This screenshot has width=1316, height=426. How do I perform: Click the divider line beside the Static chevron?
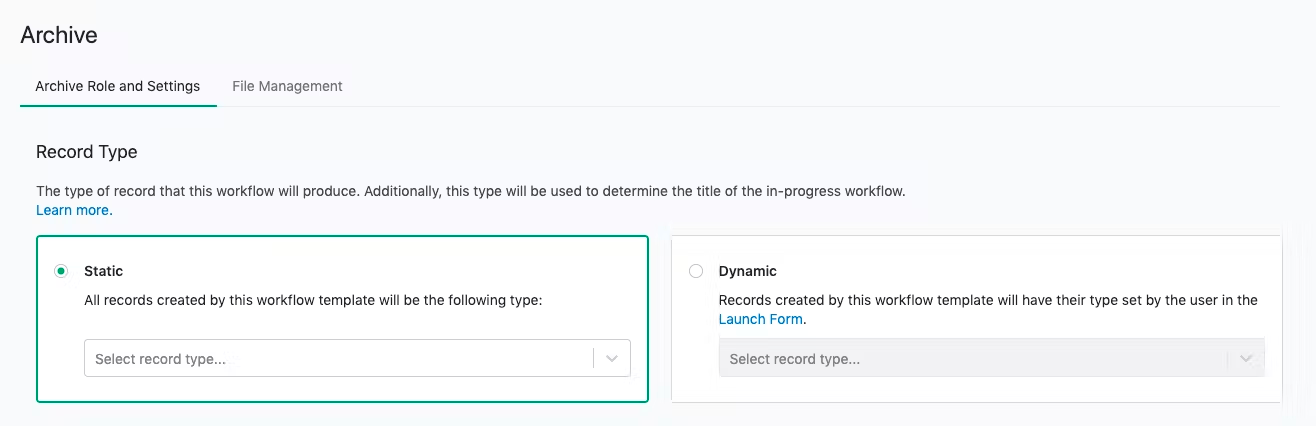pos(594,359)
